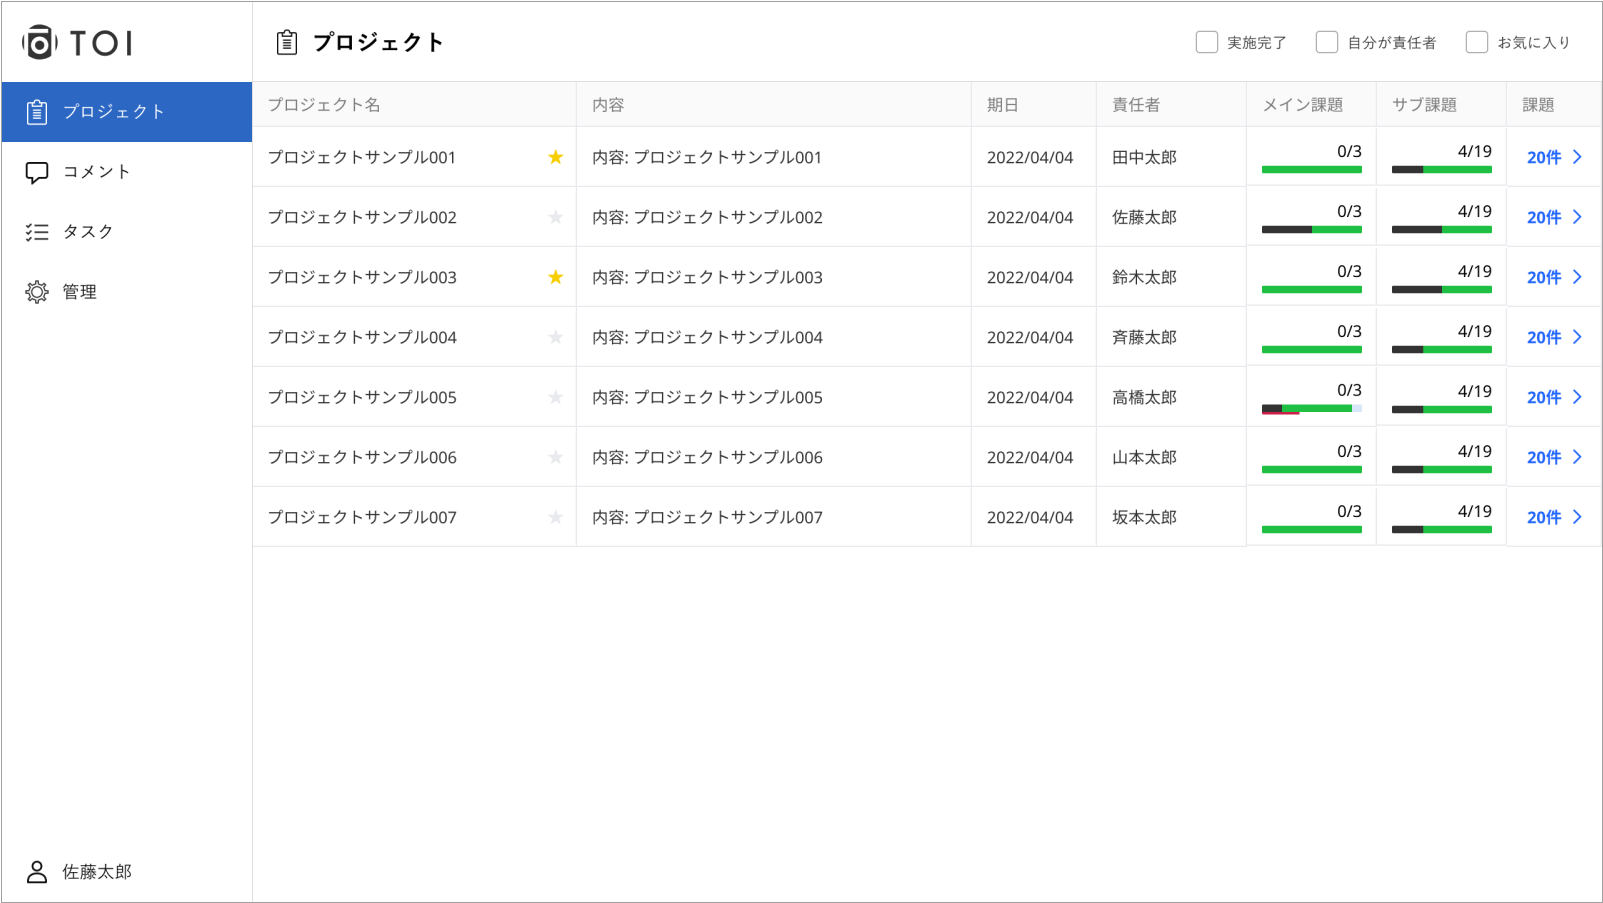Open the 20件 link for プロジェクトサンプル003

point(1543,277)
